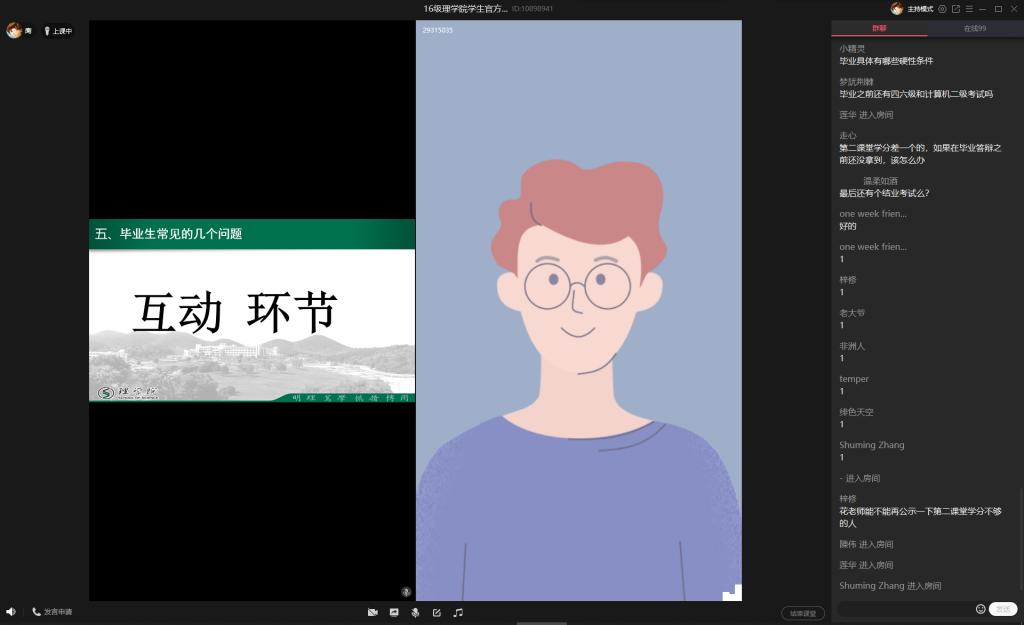Screen dimensions: 1024x625
Task: Click the music note icon
Action: tap(458, 612)
